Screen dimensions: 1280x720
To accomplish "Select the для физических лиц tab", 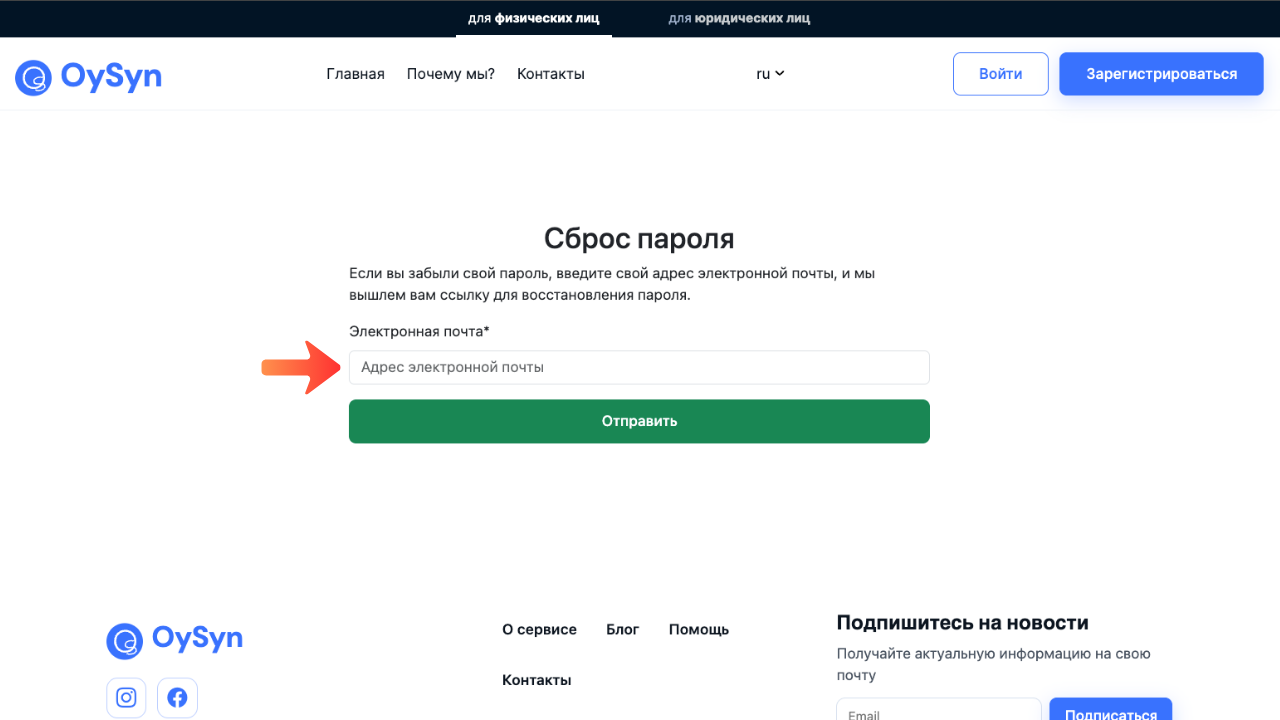I will [533, 17].
